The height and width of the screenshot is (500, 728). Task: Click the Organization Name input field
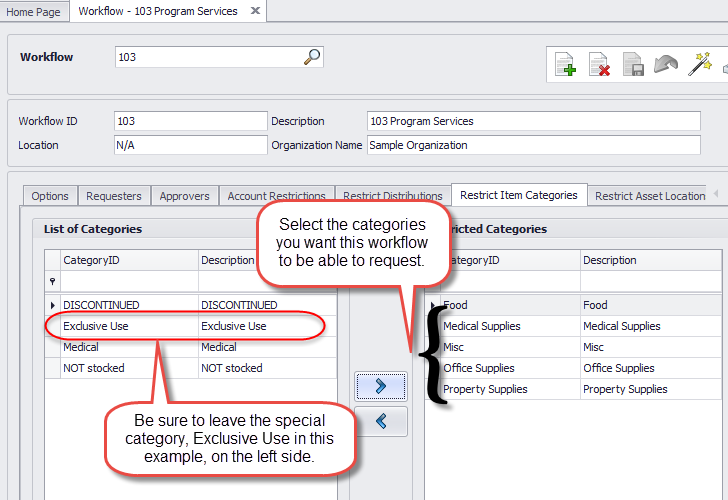click(x=533, y=145)
